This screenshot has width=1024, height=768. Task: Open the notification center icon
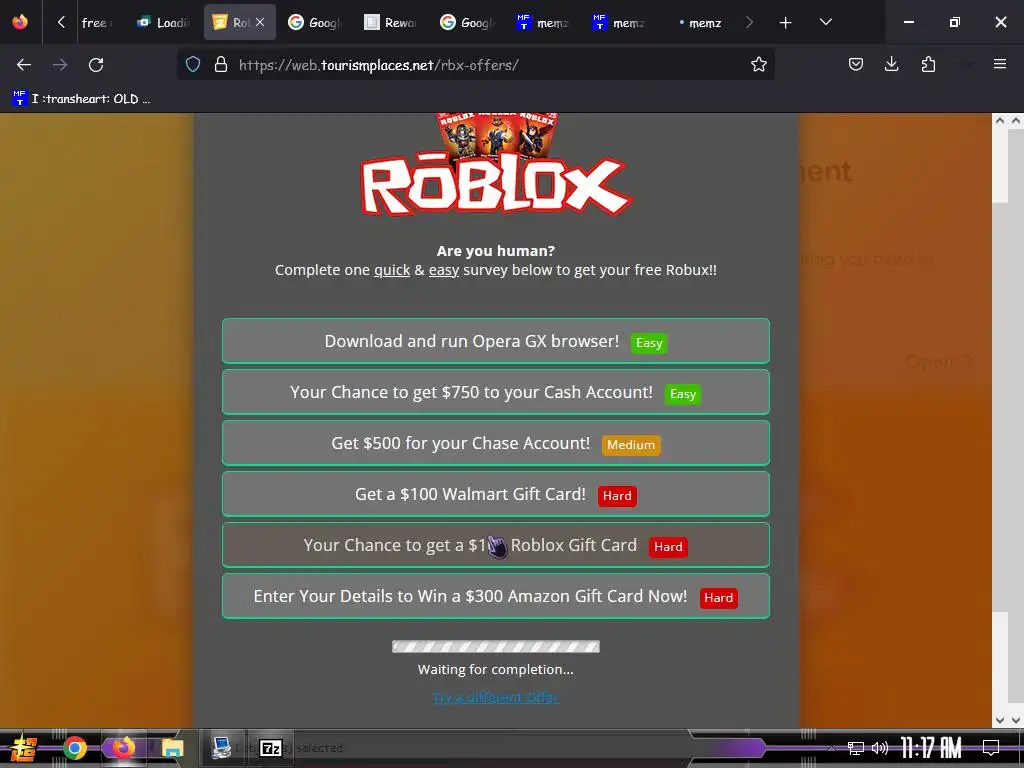pyautogui.click(x=991, y=748)
